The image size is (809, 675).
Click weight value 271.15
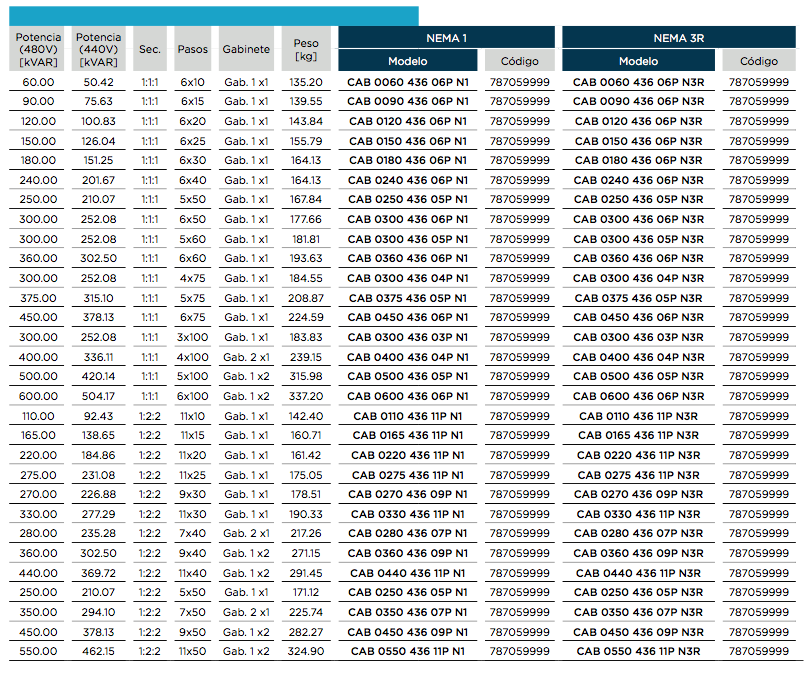click(306, 553)
